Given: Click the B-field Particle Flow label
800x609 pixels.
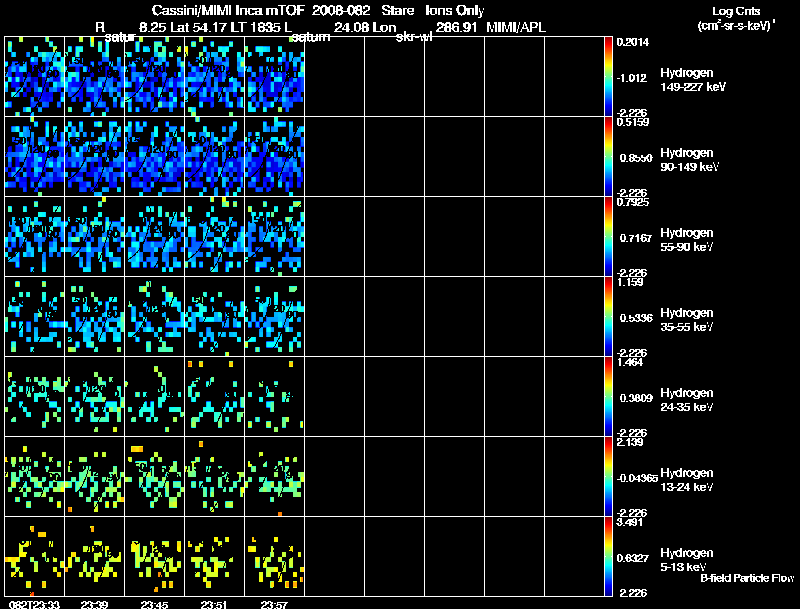Looking at the screenshot, I should pos(746,578).
